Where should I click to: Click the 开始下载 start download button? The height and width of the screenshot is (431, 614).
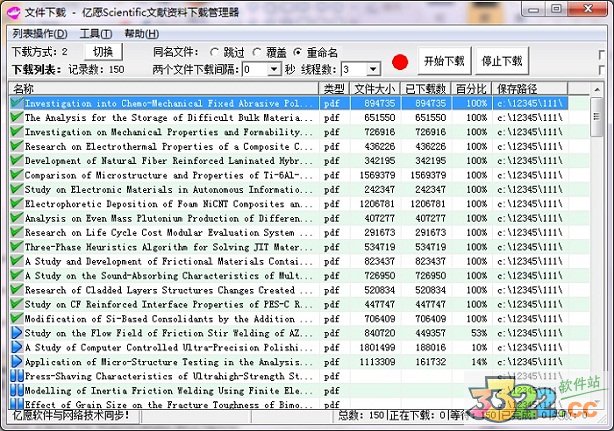(x=444, y=61)
